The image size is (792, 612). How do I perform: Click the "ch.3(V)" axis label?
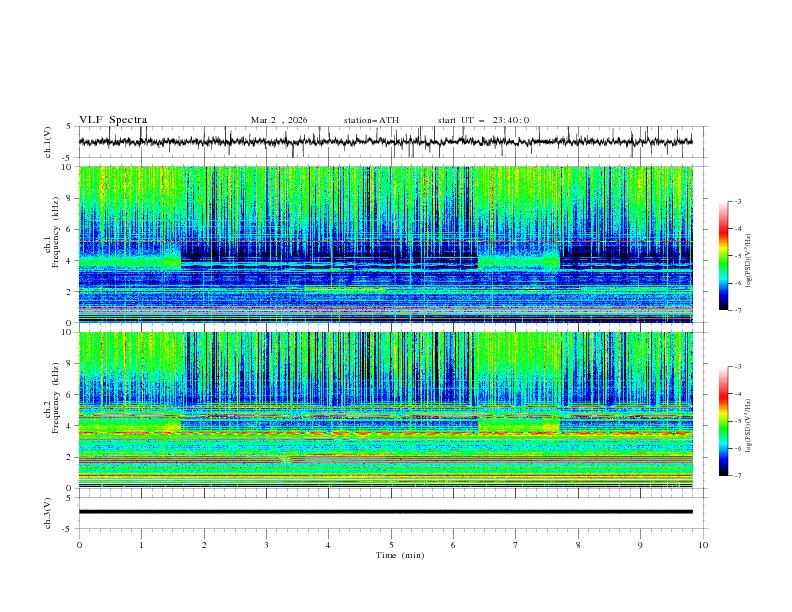[48, 513]
